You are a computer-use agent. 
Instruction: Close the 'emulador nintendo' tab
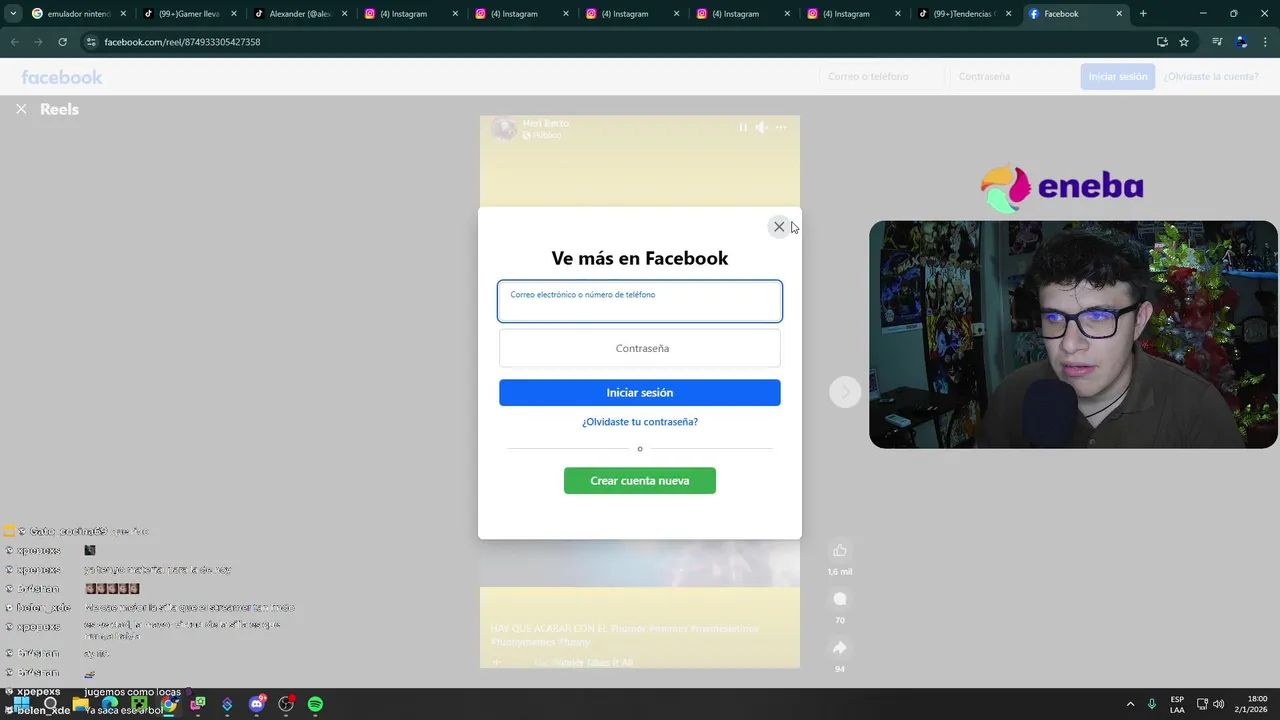(x=123, y=14)
